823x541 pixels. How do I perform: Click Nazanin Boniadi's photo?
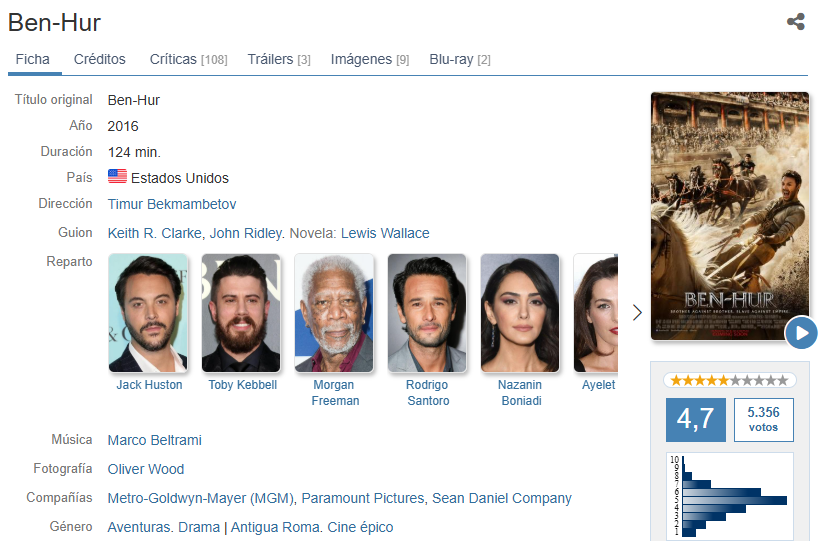(520, 313)
